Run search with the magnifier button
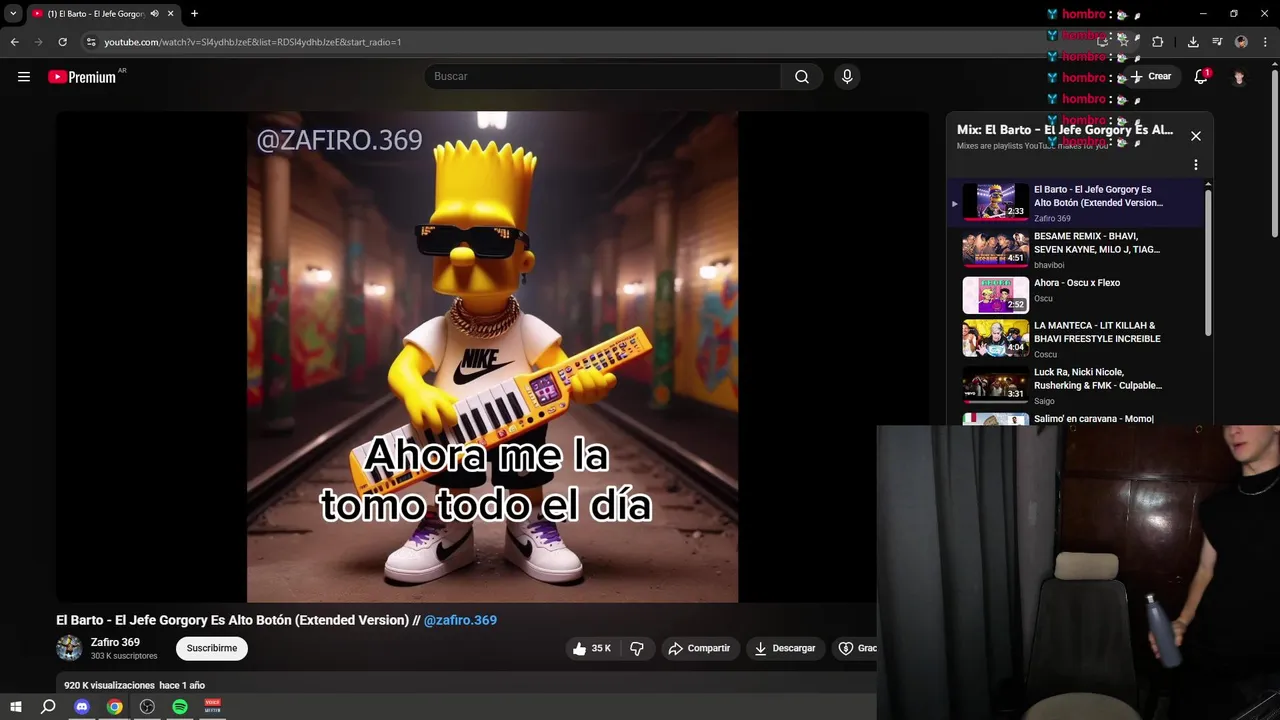This screenshot has height=720, width=1280. point(802,77)
